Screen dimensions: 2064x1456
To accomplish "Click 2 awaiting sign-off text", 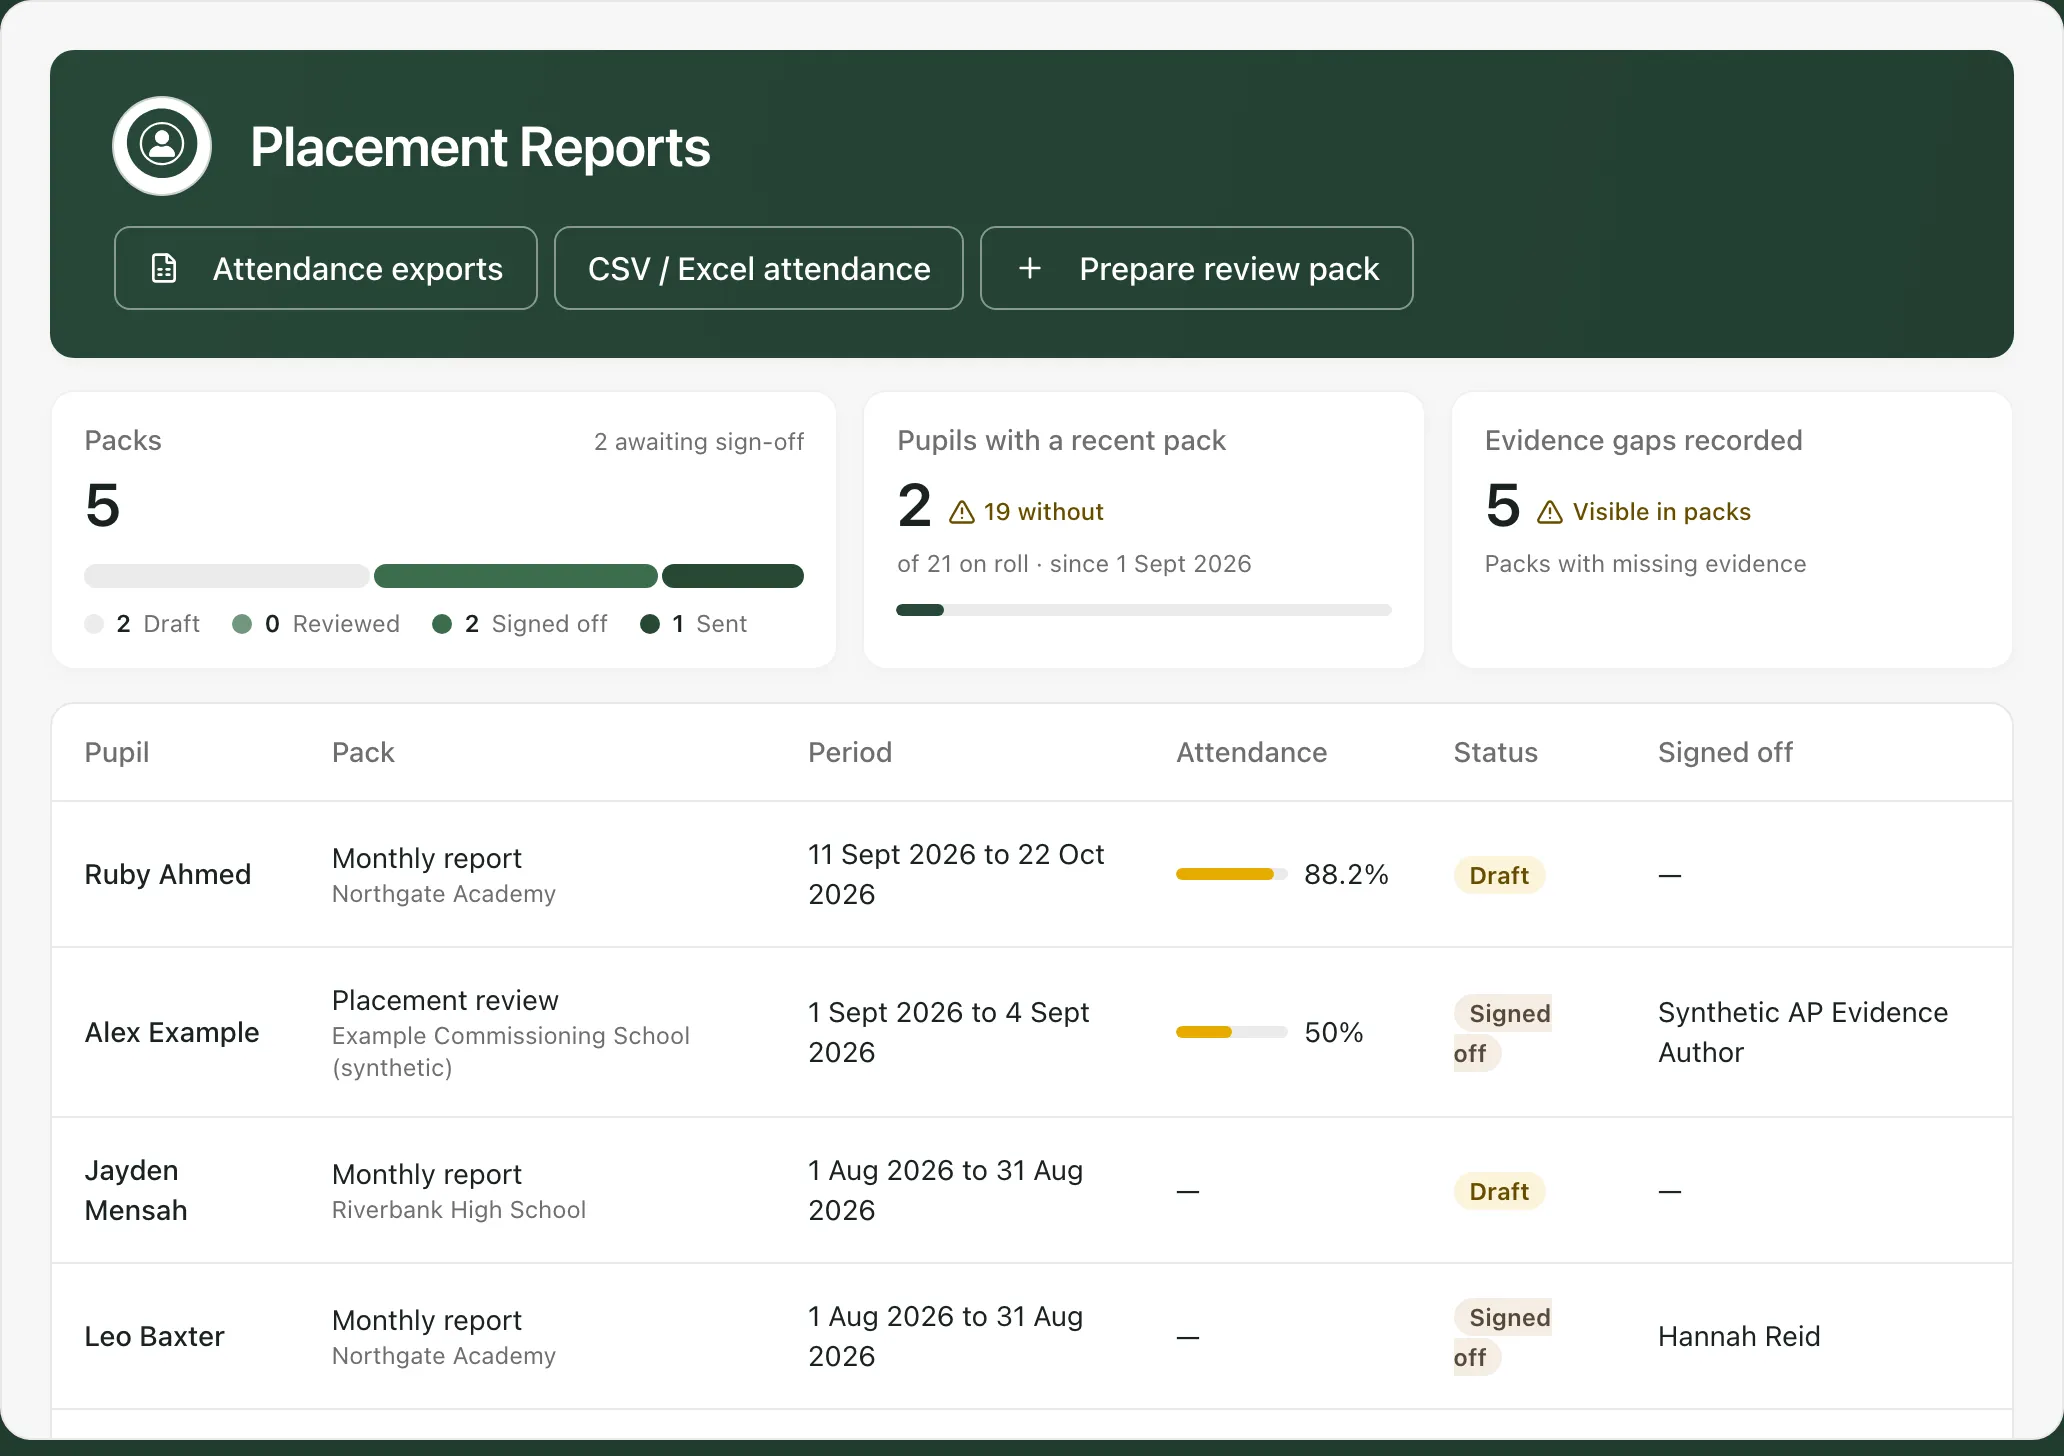I will [699, 442].
